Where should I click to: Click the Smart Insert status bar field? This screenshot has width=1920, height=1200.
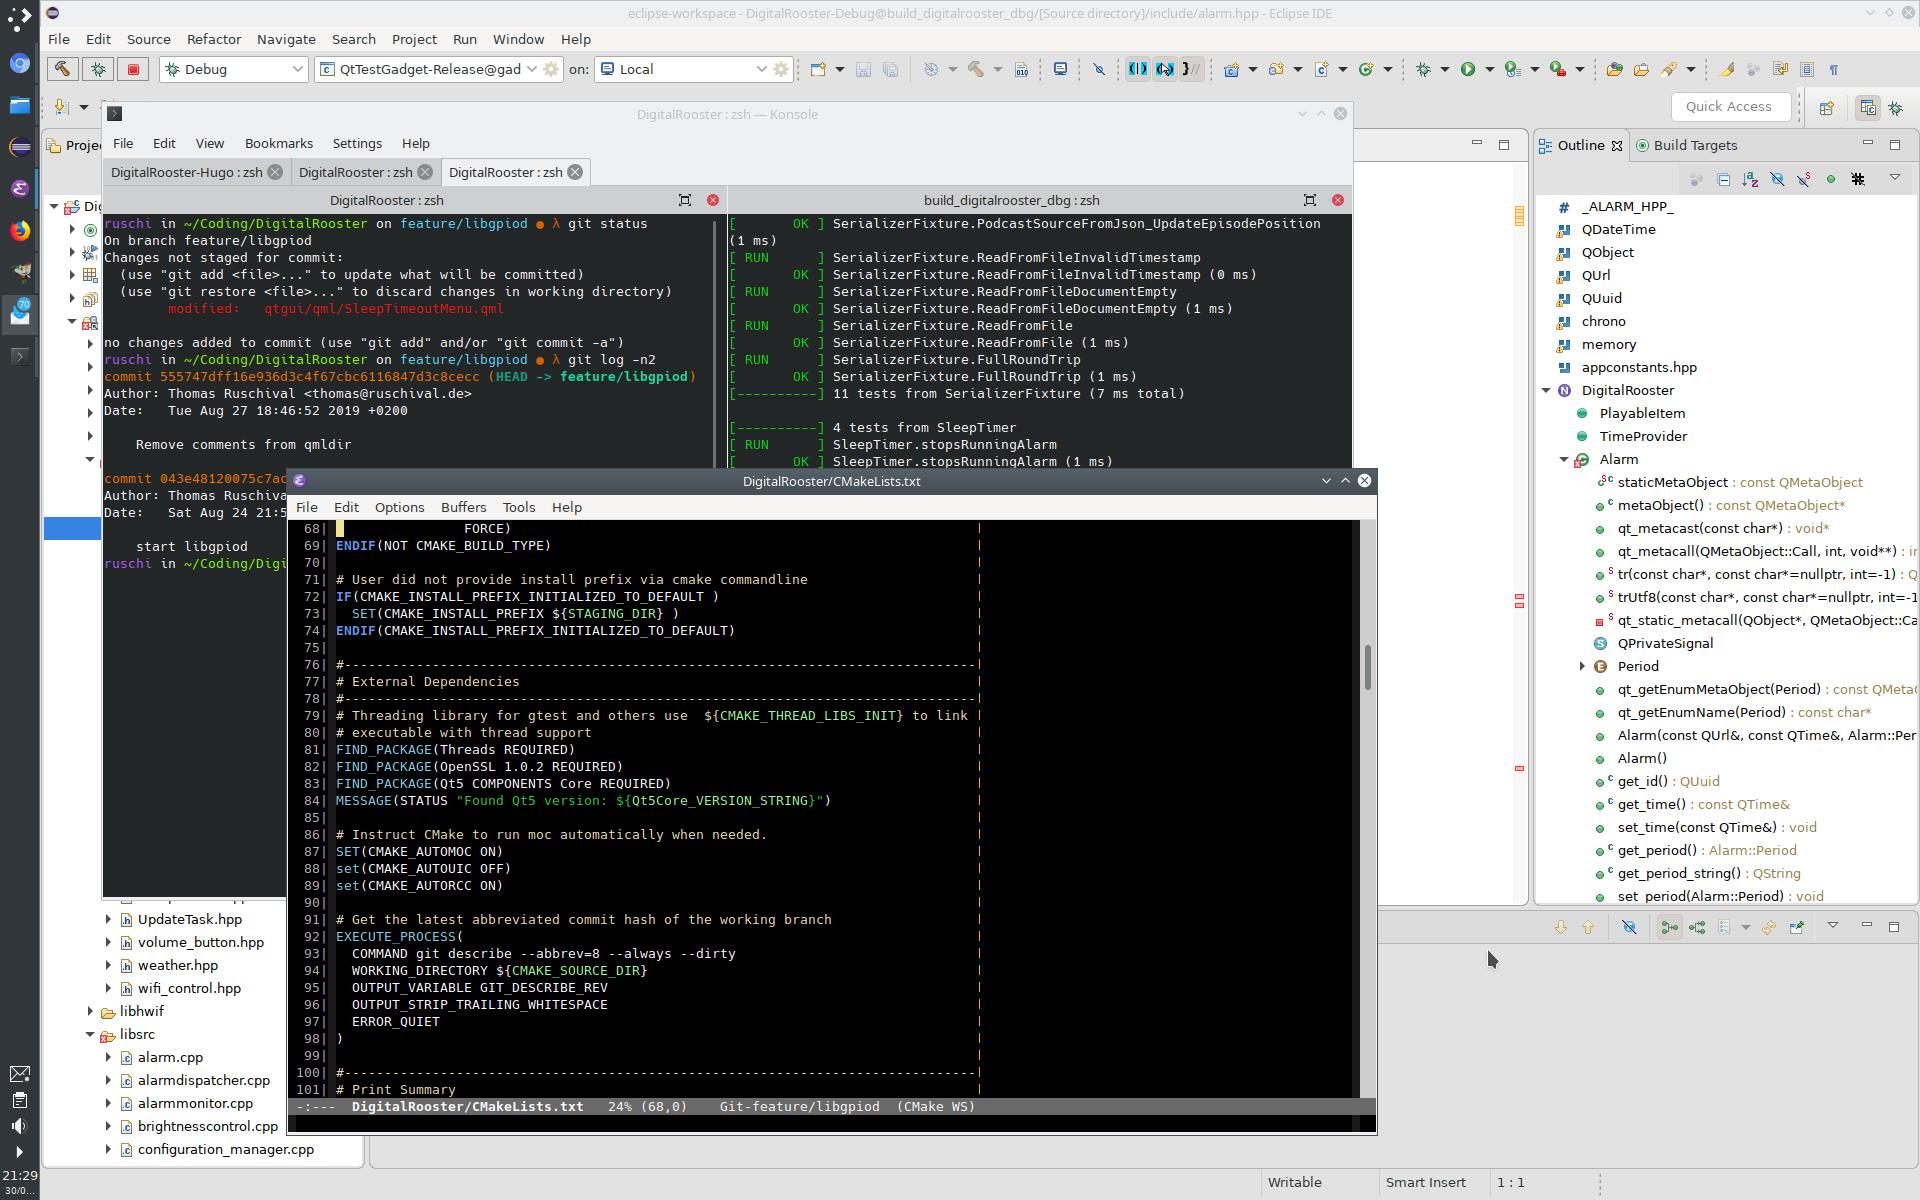[1425, 1182]
